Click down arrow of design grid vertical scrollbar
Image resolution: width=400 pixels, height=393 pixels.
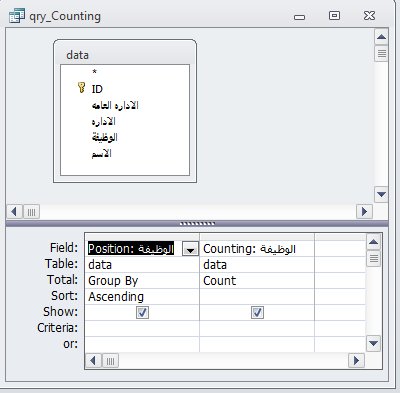coord(373,343)
